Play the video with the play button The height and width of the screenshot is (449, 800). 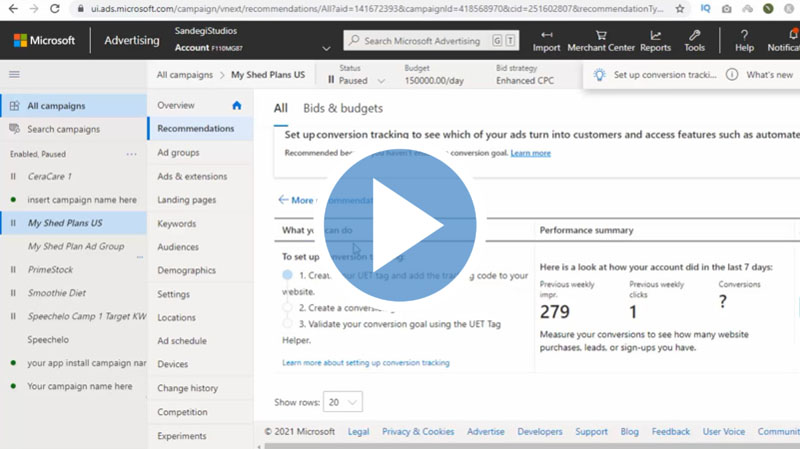pos(399,225)
